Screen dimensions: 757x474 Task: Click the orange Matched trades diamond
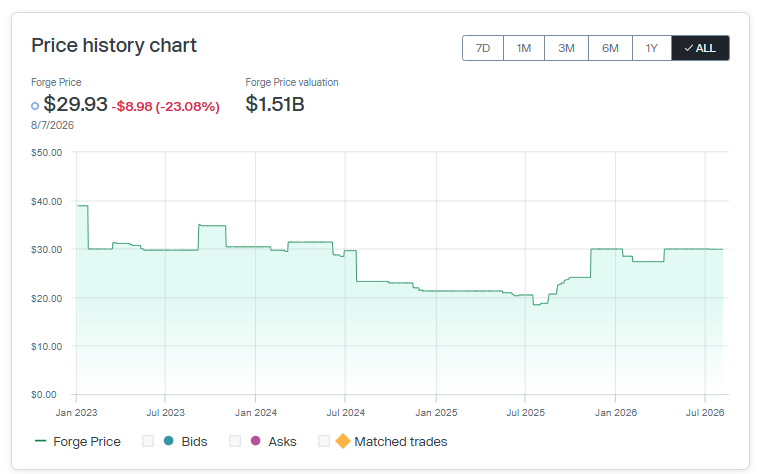pyautogui.click(x=343, y=441)
